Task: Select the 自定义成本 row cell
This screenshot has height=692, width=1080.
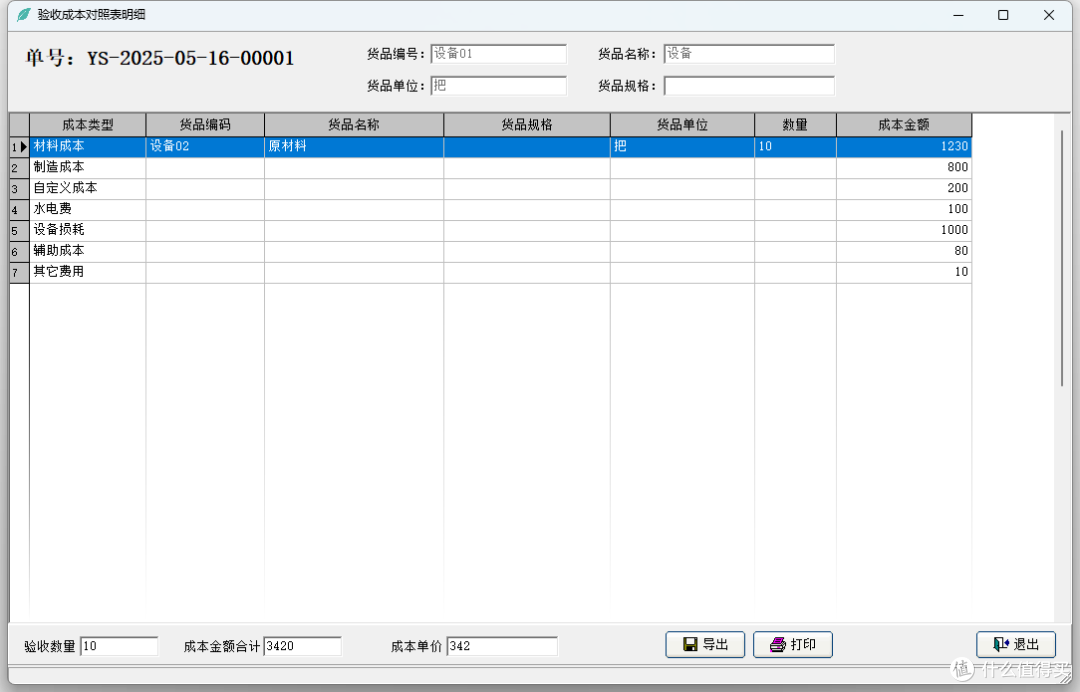Action: tap(87, 188)
